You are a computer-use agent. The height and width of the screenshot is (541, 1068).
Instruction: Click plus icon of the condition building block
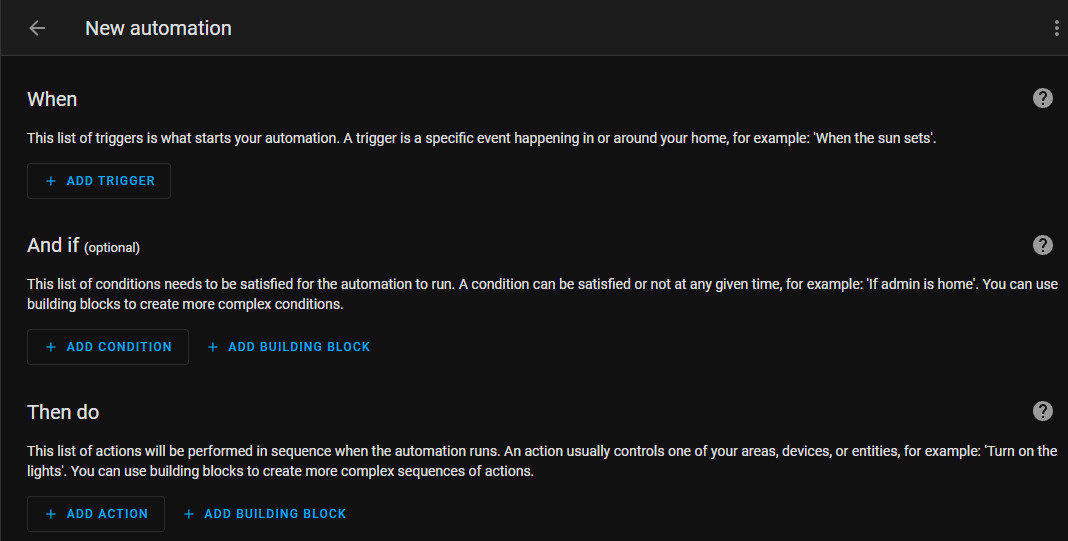pos(213,347)
